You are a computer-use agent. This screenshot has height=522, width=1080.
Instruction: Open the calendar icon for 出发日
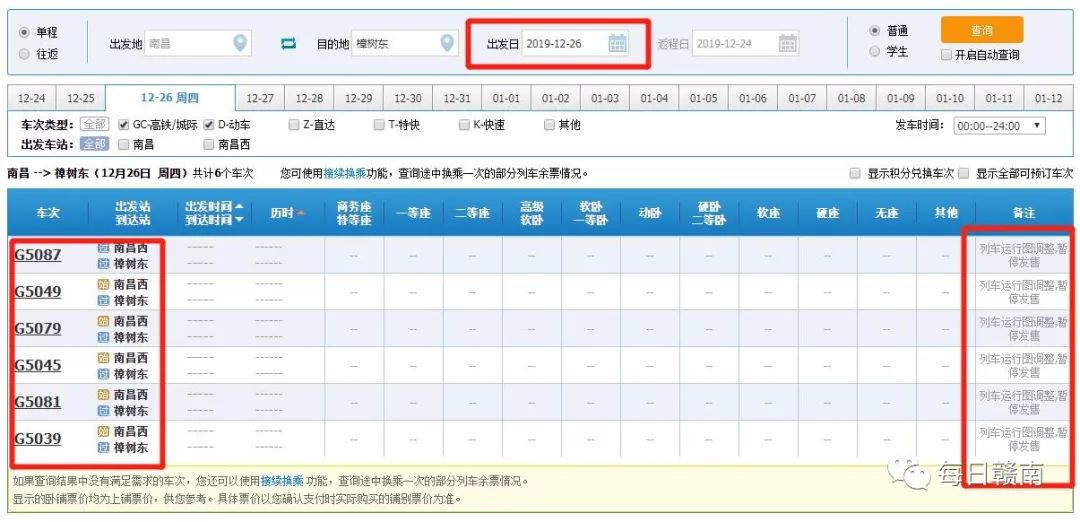pyautogui.click(x=617, y=43)
